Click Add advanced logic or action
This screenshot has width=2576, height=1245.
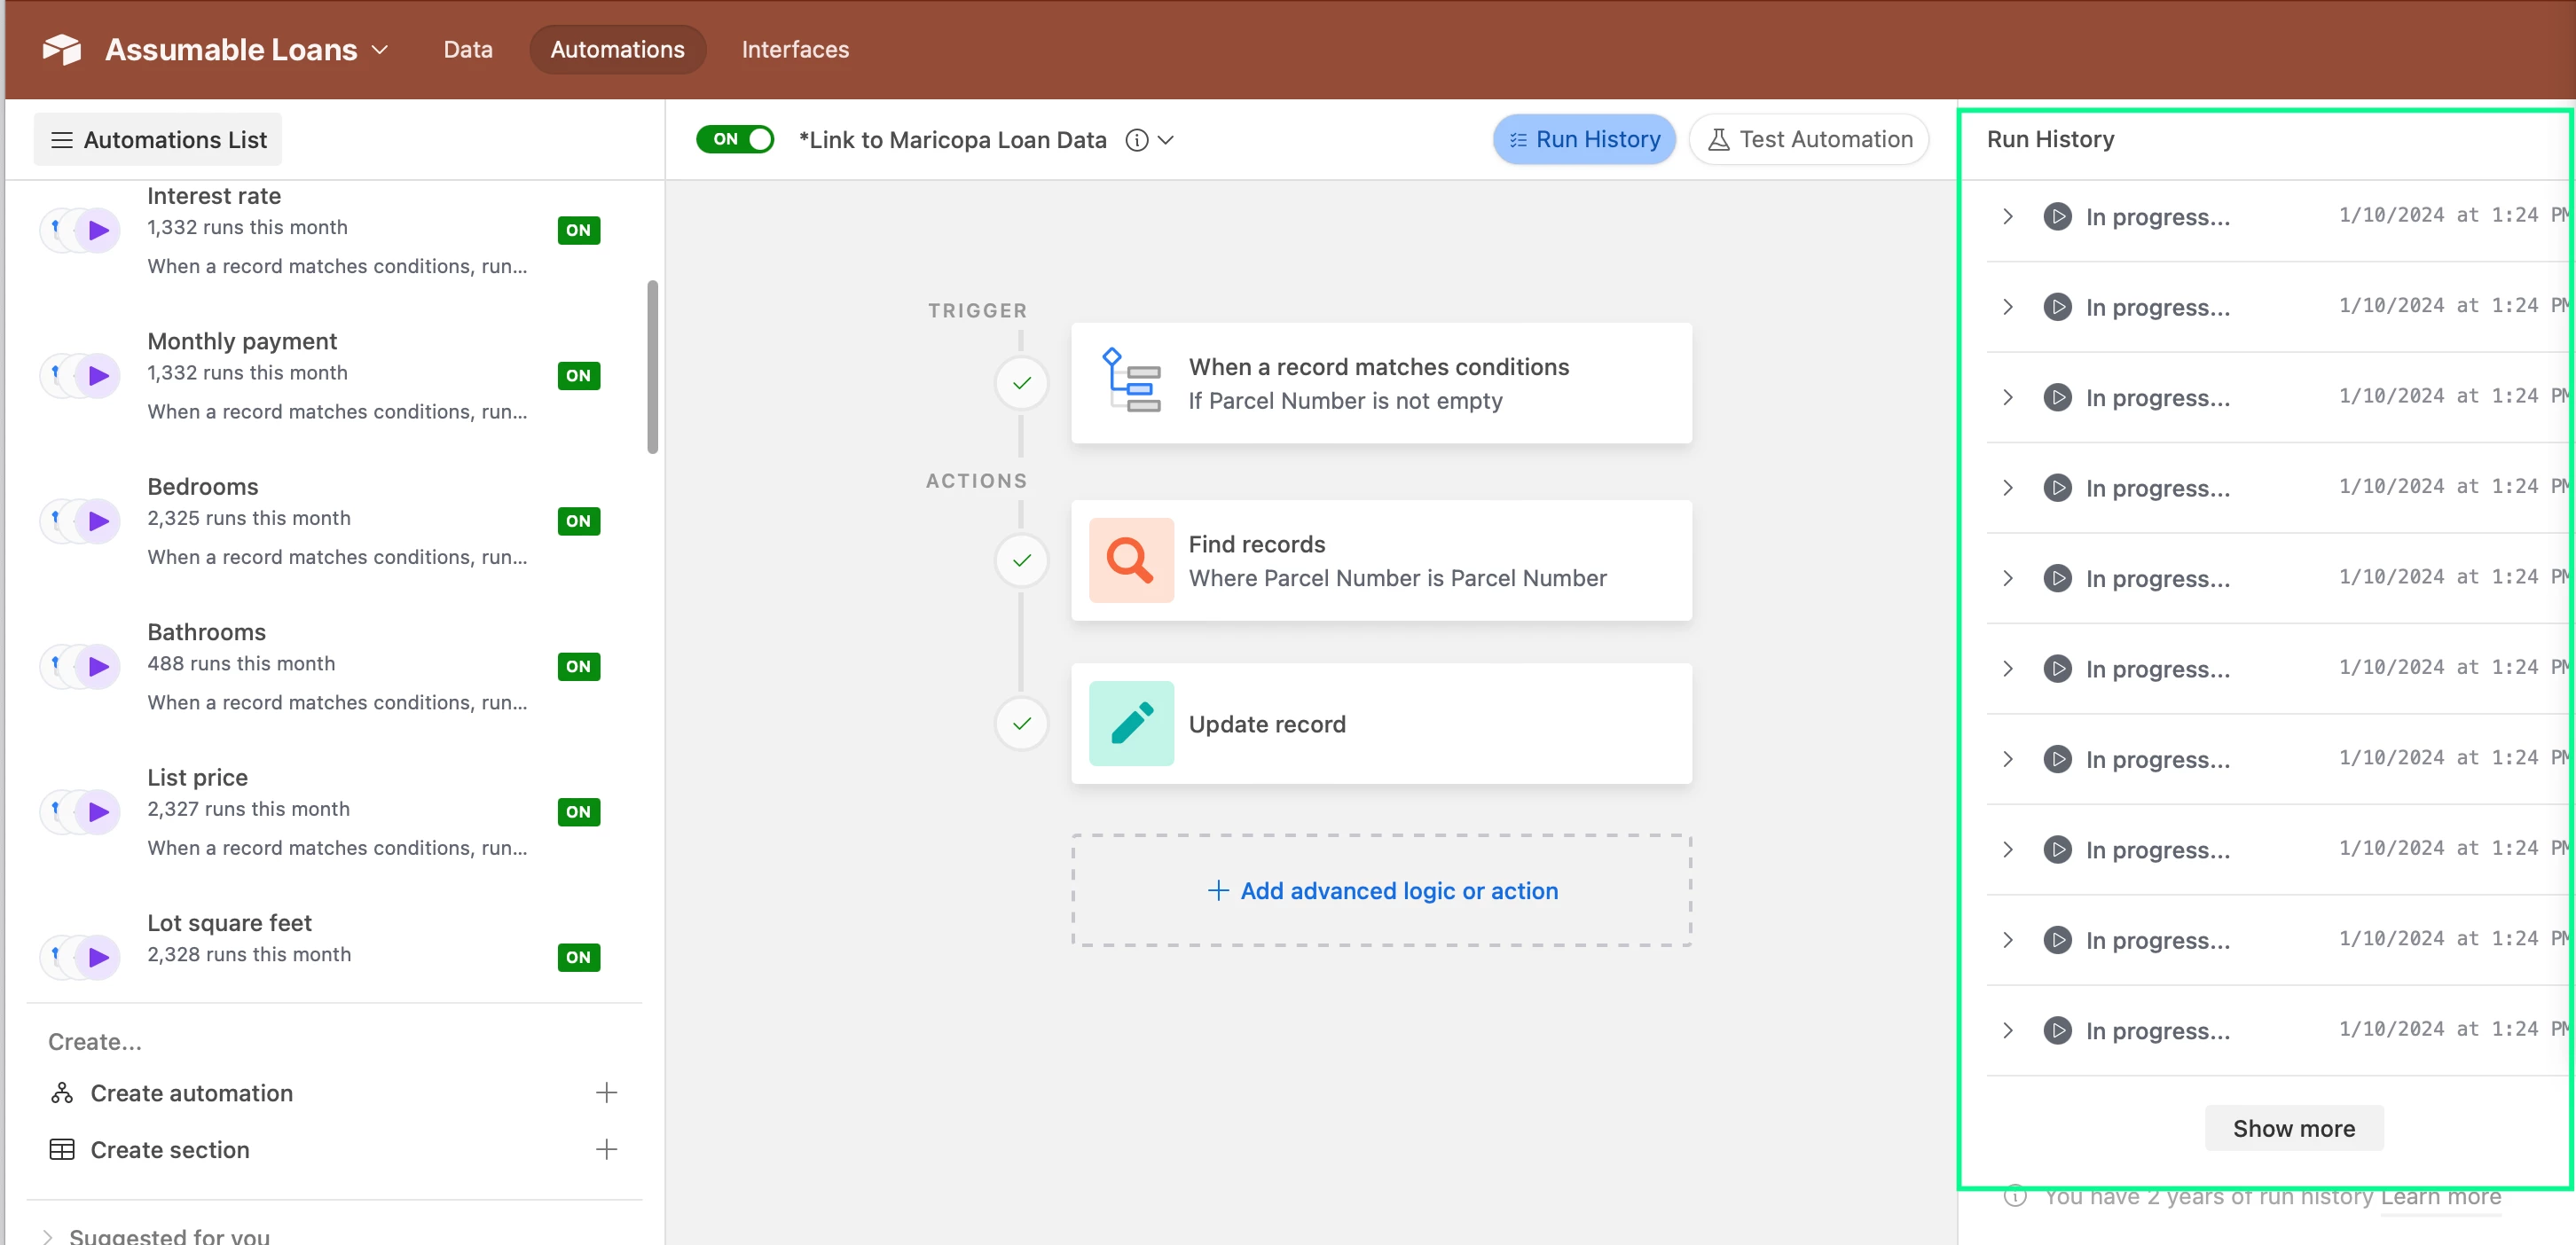click(1381, 890)
